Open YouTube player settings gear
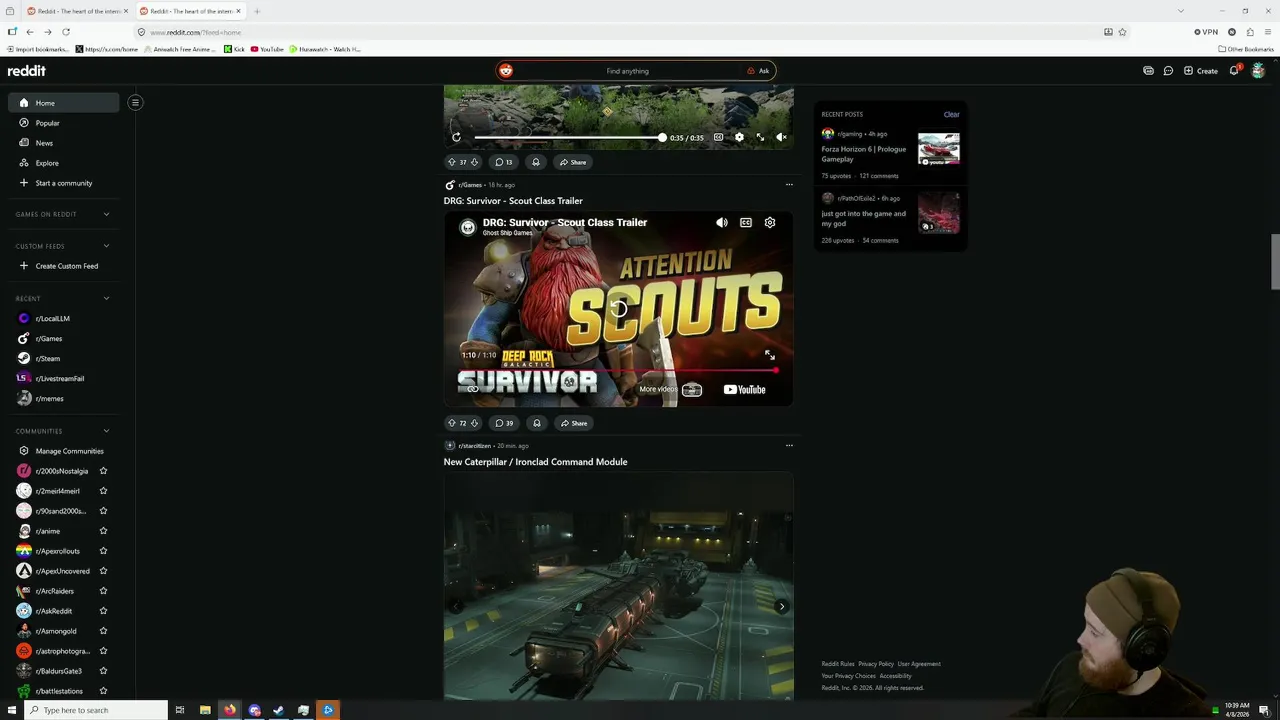 [x=770, y=223]
